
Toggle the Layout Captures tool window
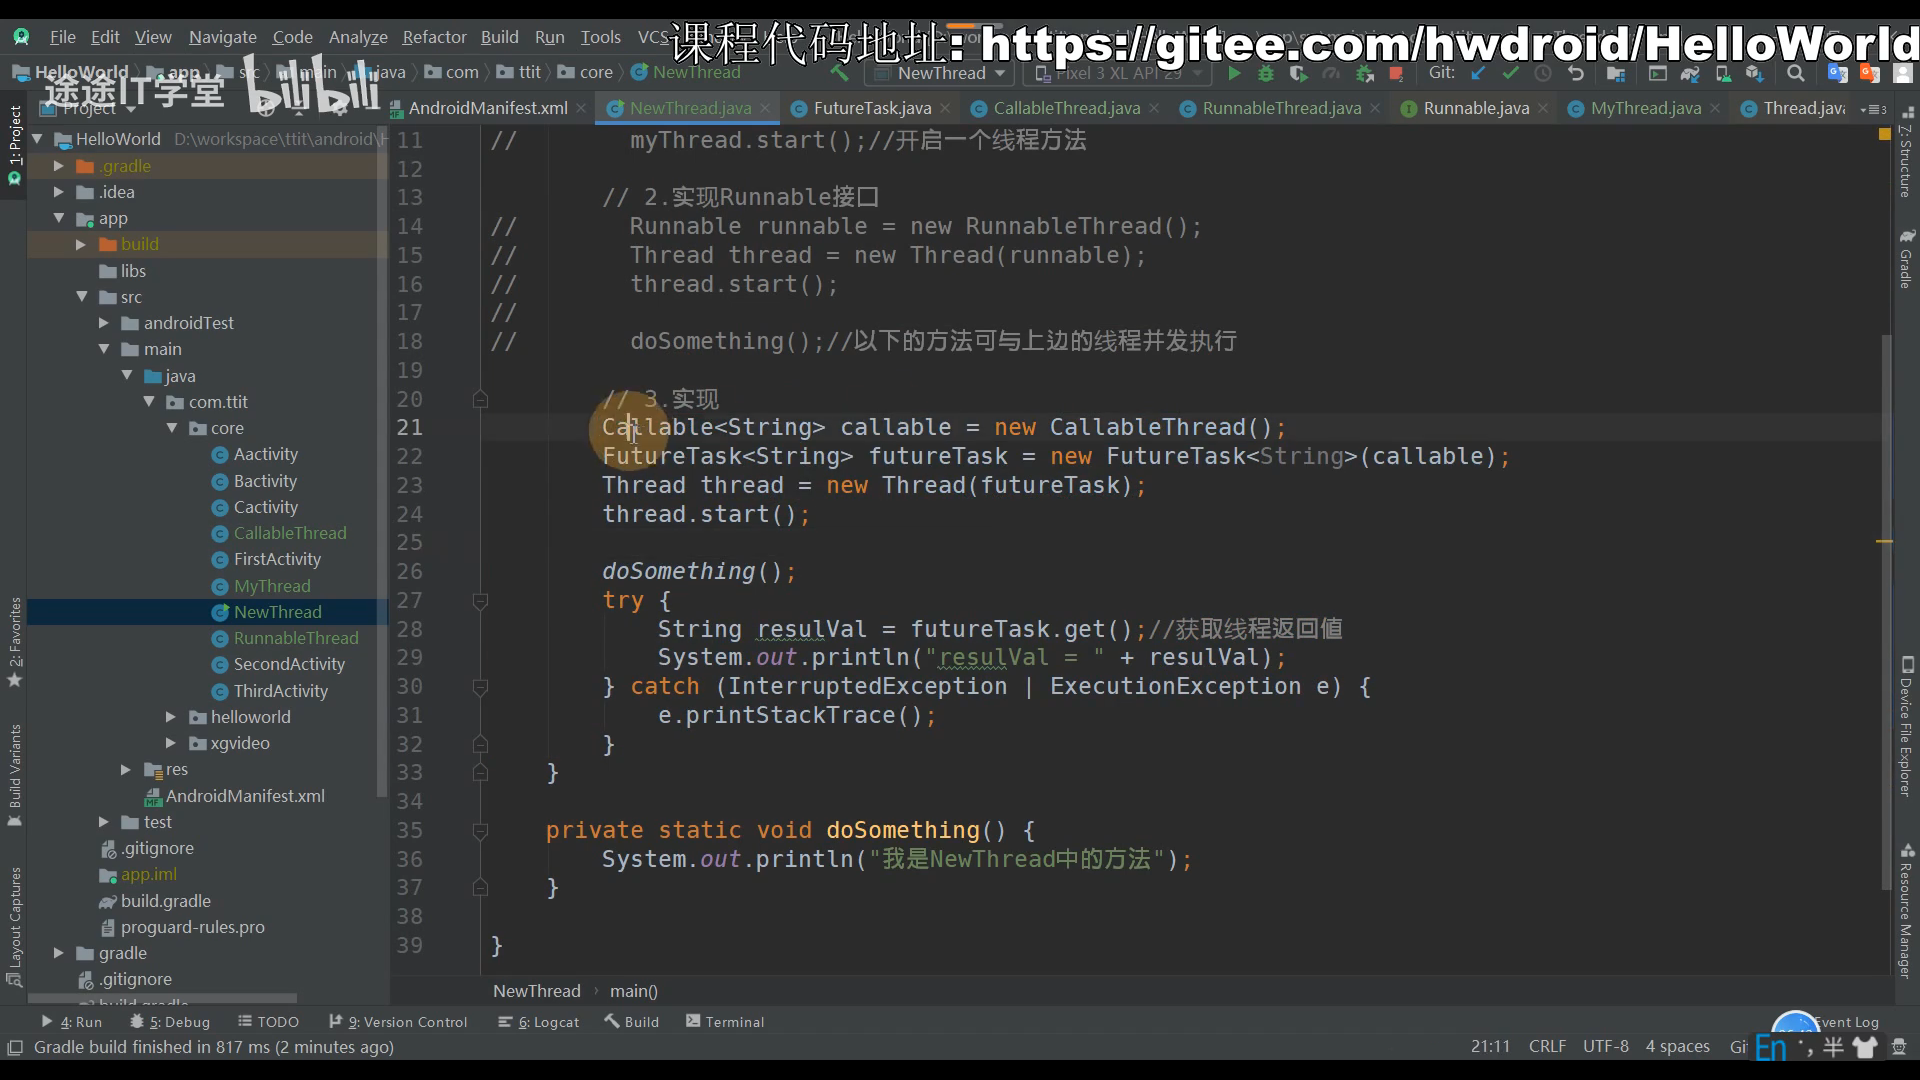(14, 927)
